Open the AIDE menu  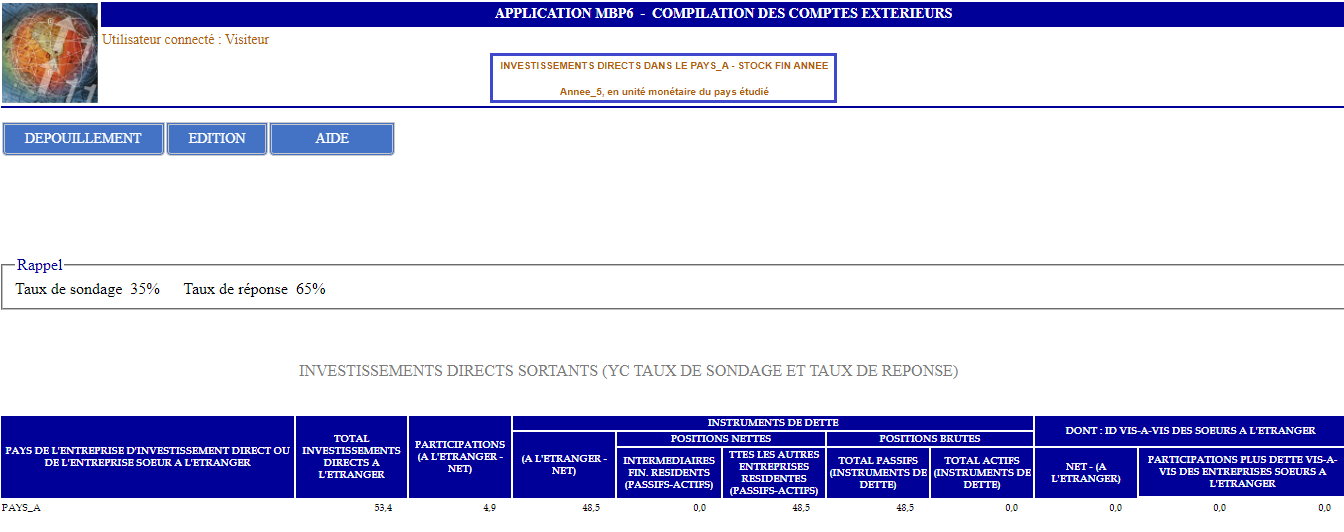[332, 139]
